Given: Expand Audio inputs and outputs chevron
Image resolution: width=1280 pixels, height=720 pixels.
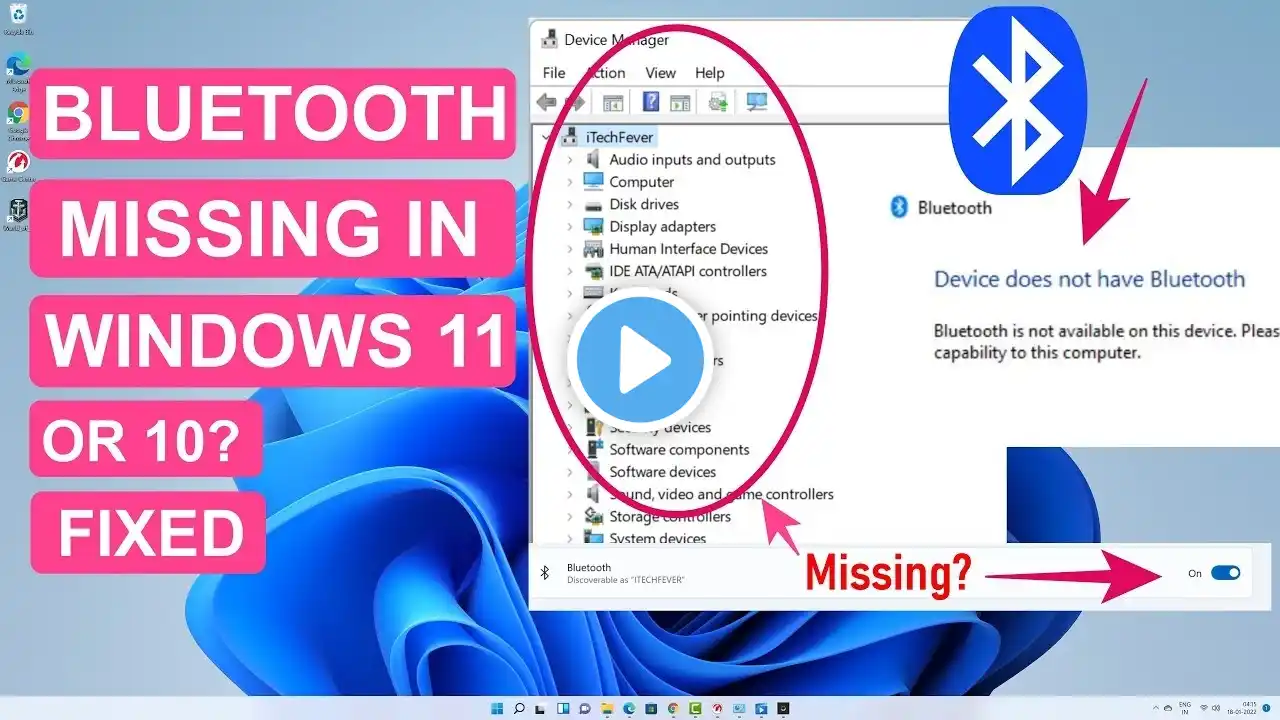Looking at the screenshot, I should pos(570,160).
